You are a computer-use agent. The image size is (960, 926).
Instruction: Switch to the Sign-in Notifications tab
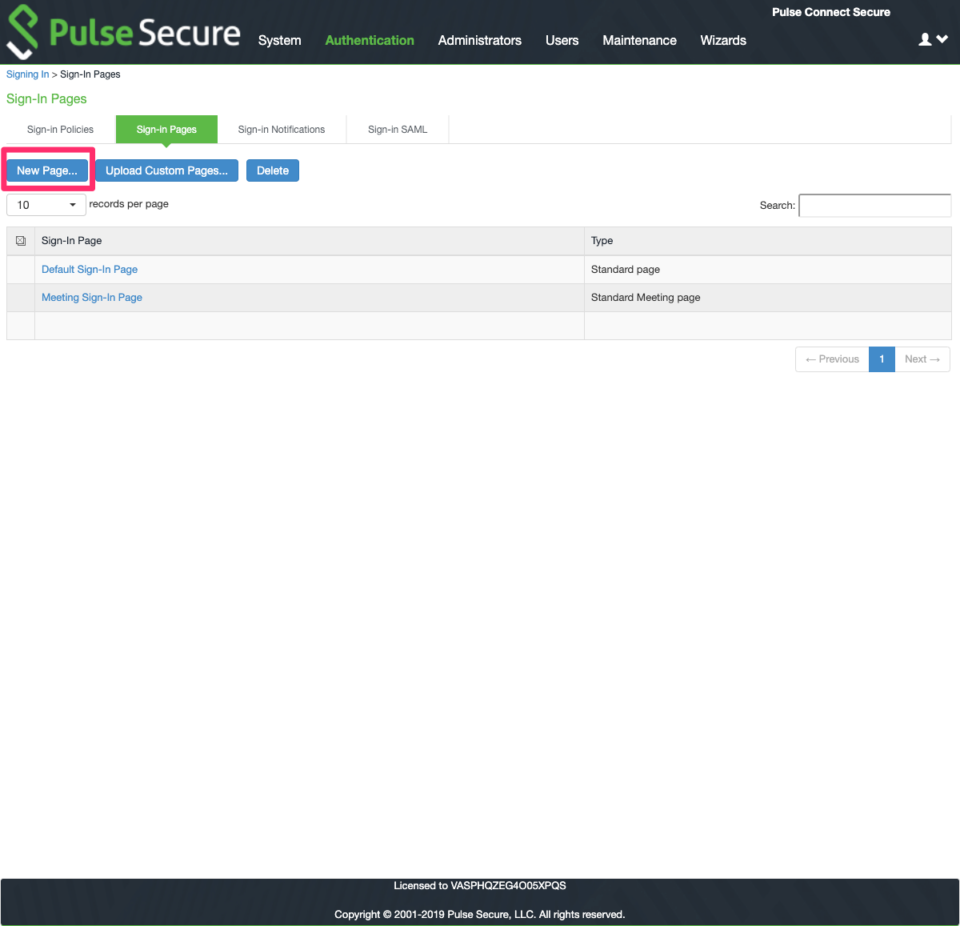point(281,129)
